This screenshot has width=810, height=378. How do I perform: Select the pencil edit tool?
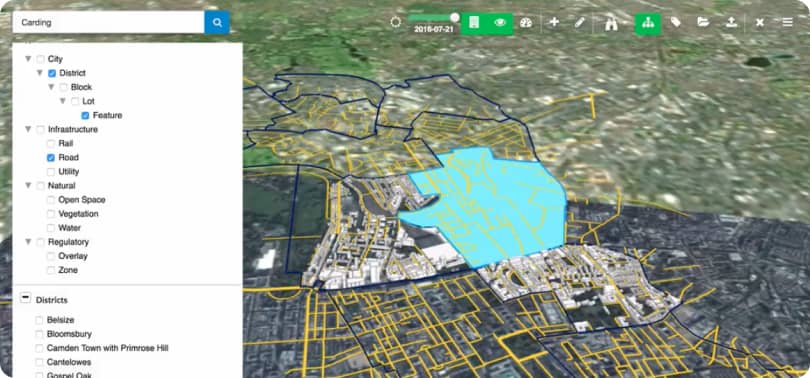point(580,23)
